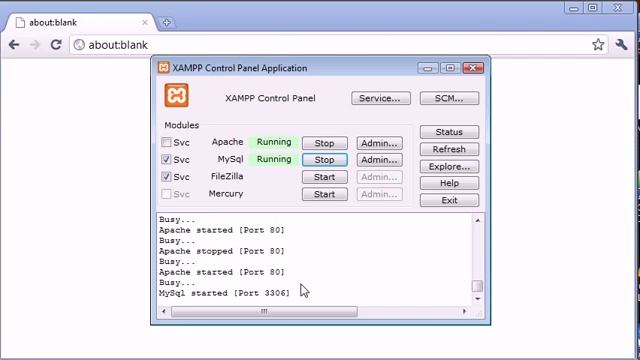Image resolution: width=640 pixels, height=360 pixels.
Task: Click the Mercury module name
Action: click(226, 194)
